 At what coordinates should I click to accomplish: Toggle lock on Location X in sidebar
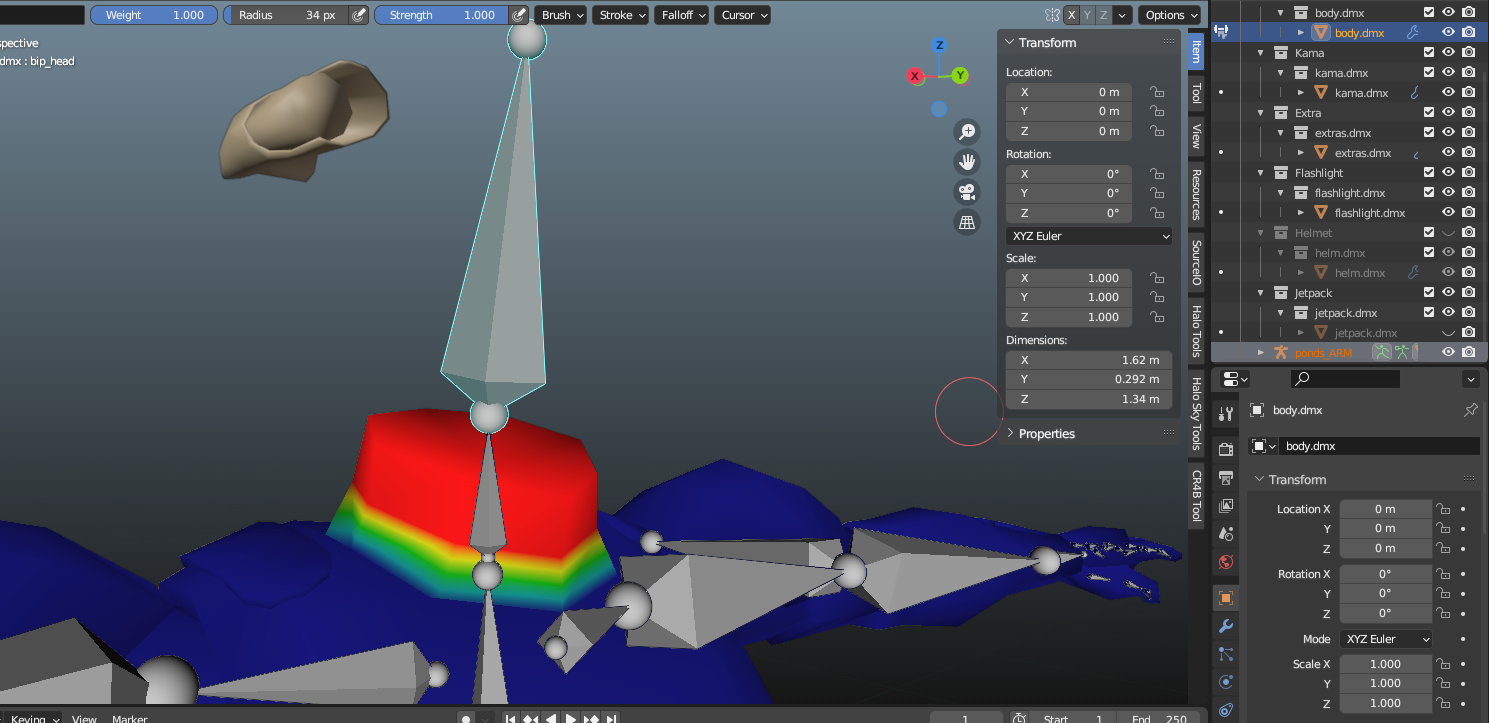[x=1157, y=92]
